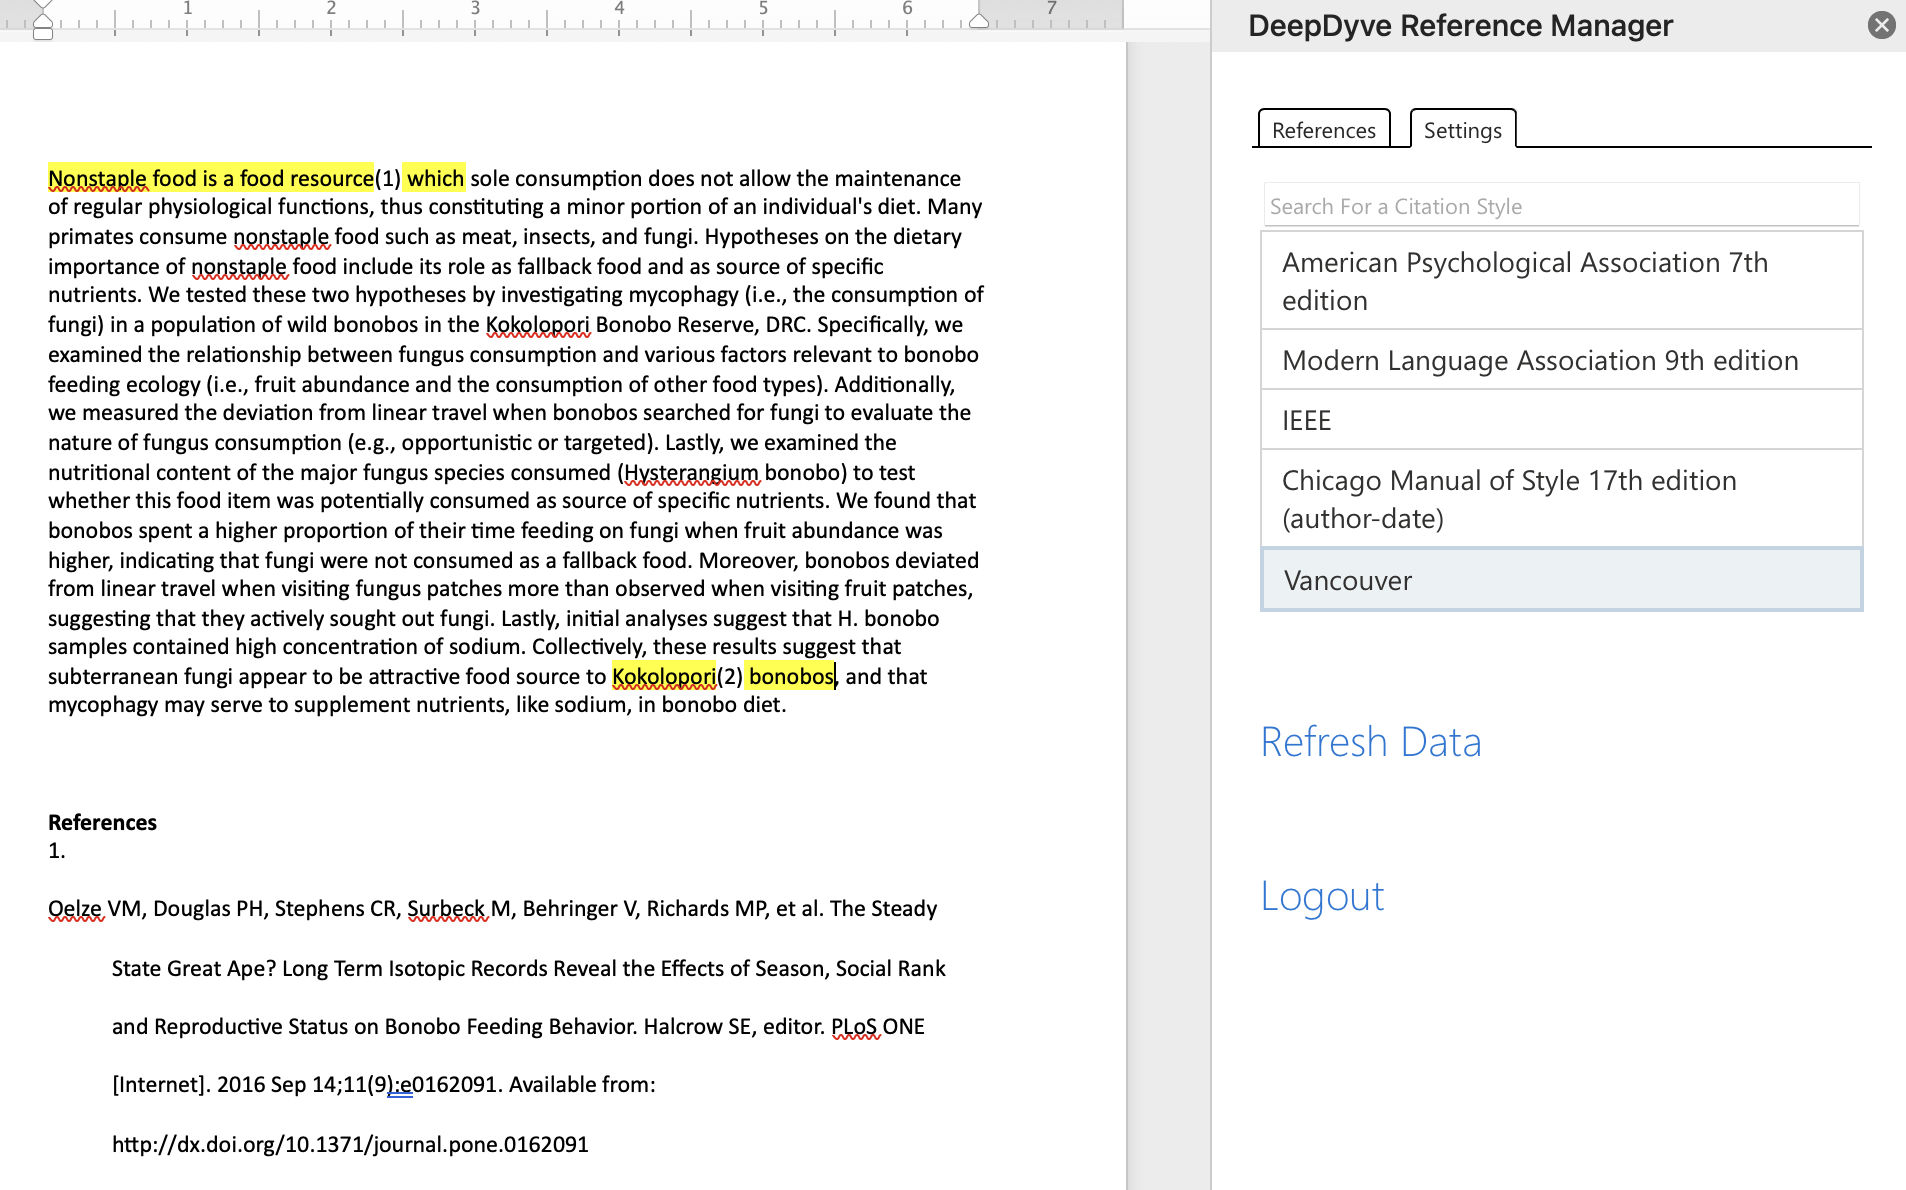Click the highlighted word 'bonobos'
The width and height of the screenshot is (1906, 1190).
[791, 677]
